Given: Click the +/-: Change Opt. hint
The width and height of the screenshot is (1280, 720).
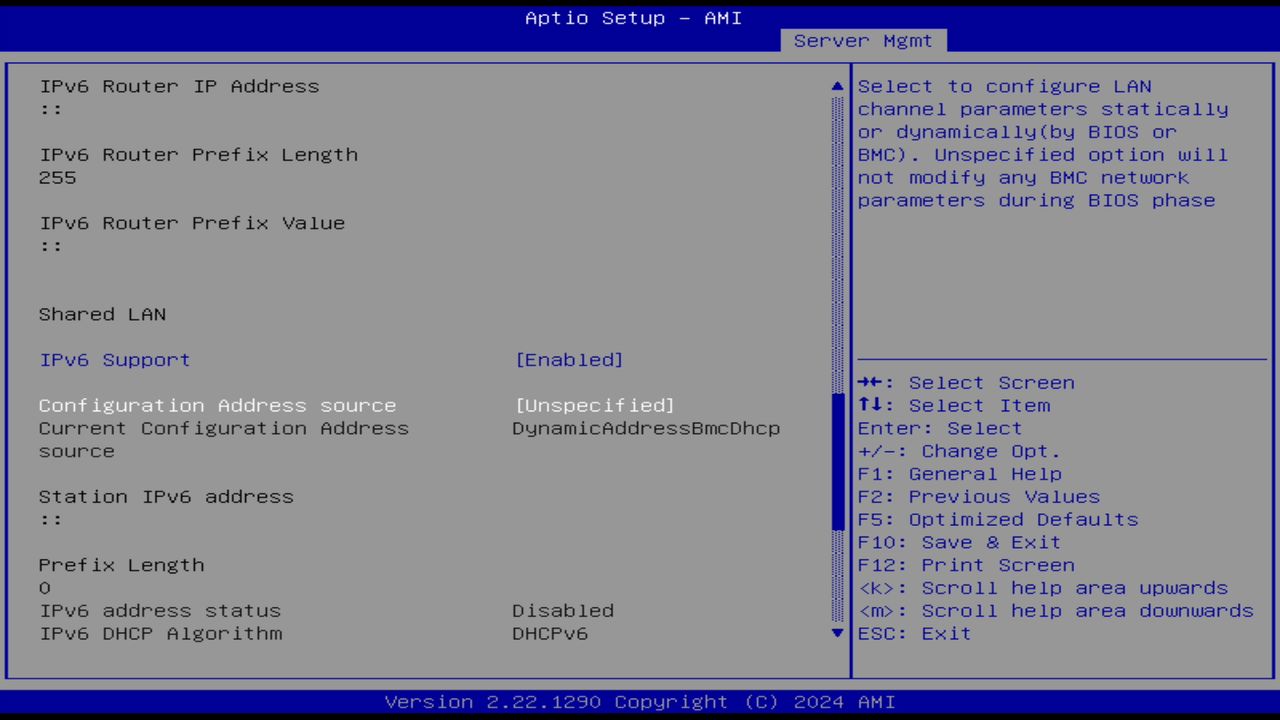Looking at the screenshot, I should click(x=959, y=451).
